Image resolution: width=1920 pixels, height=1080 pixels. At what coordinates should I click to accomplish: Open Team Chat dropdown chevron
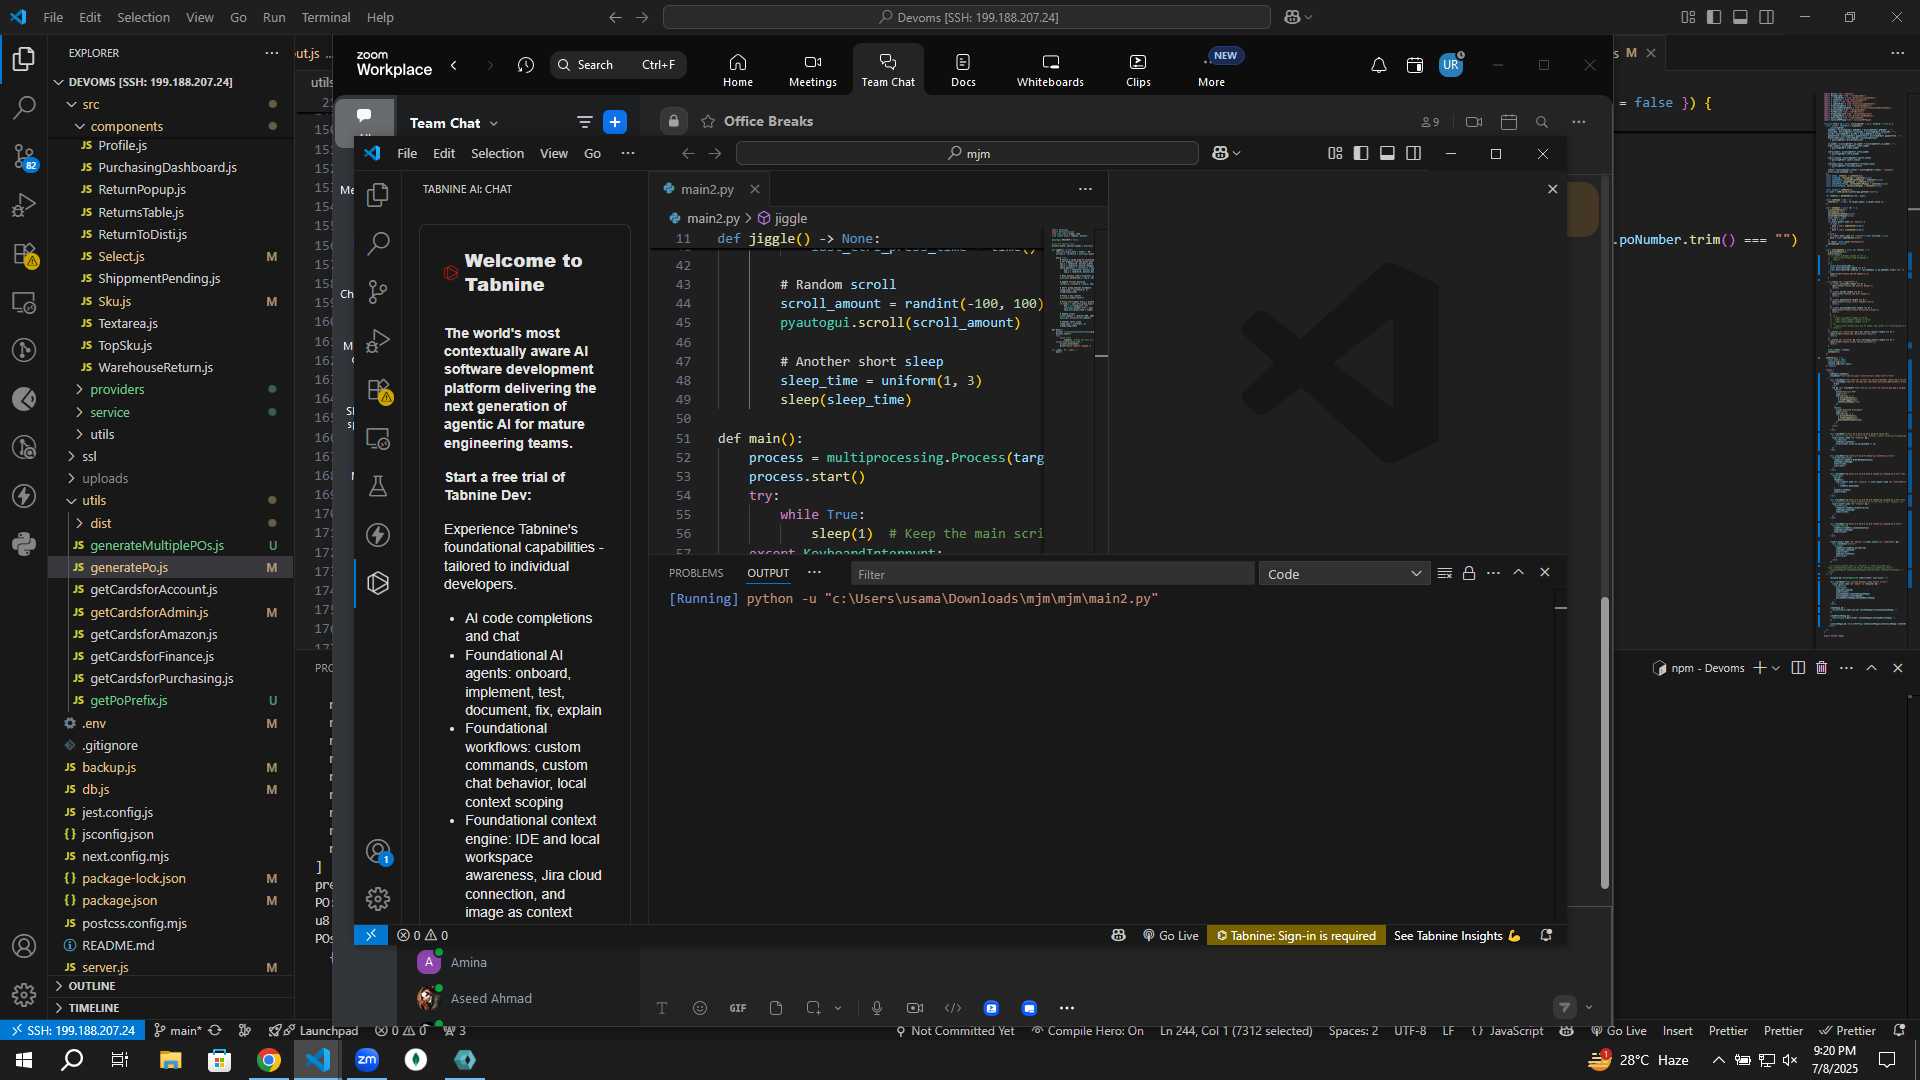(x=494, y=123)
